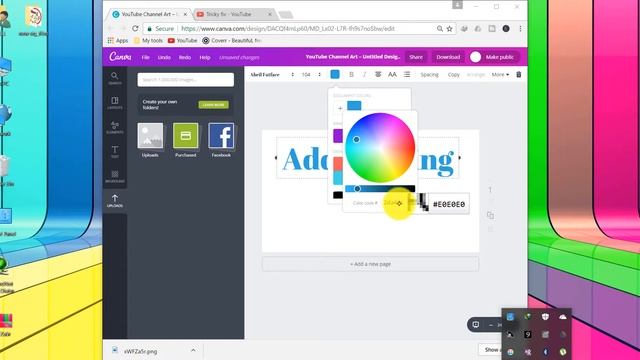Delete selected element with trash icon
This screenshot has width=640, height=360.
[x=519, y=74]
